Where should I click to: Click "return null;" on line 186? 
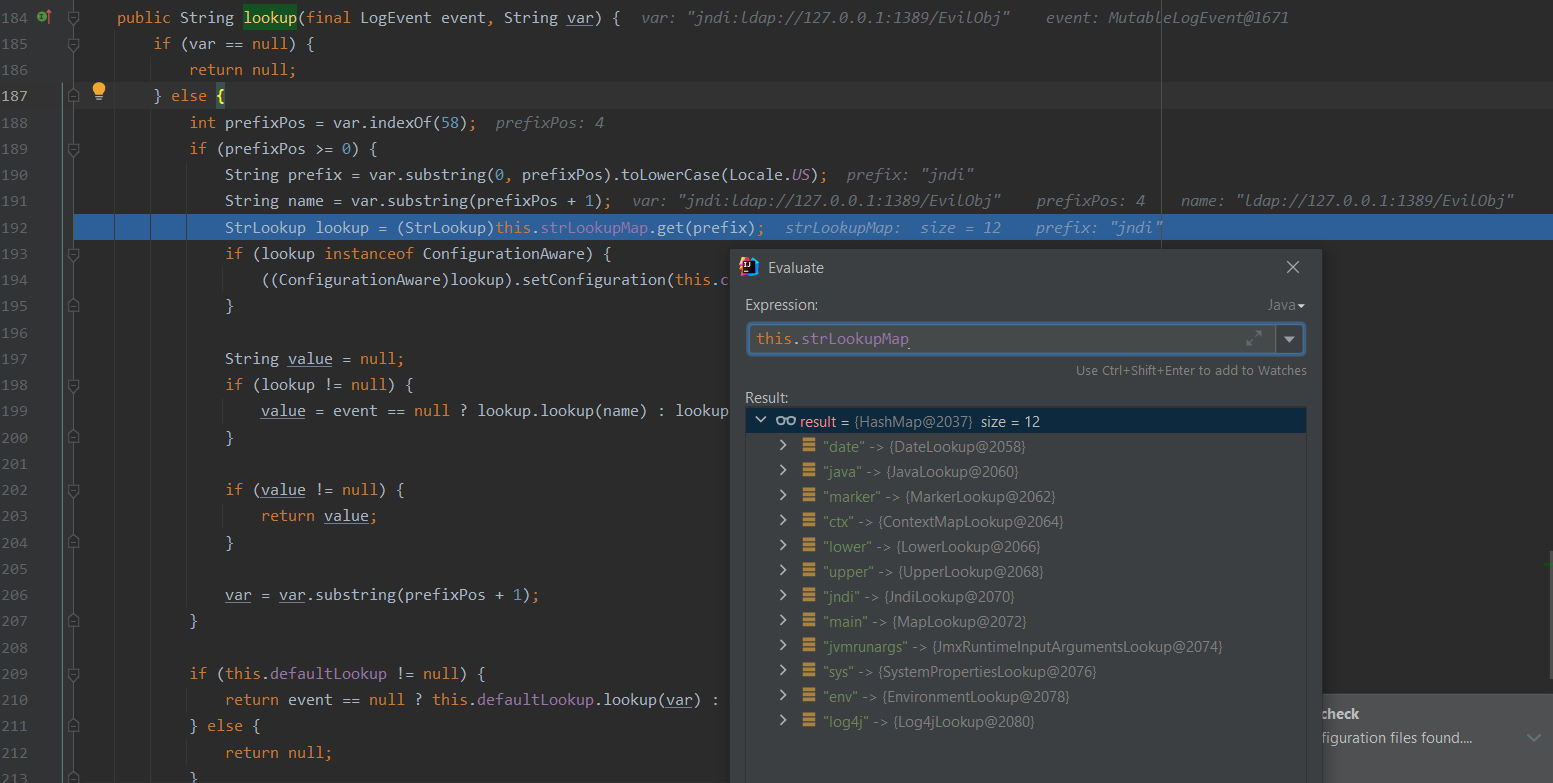(243, 70)
